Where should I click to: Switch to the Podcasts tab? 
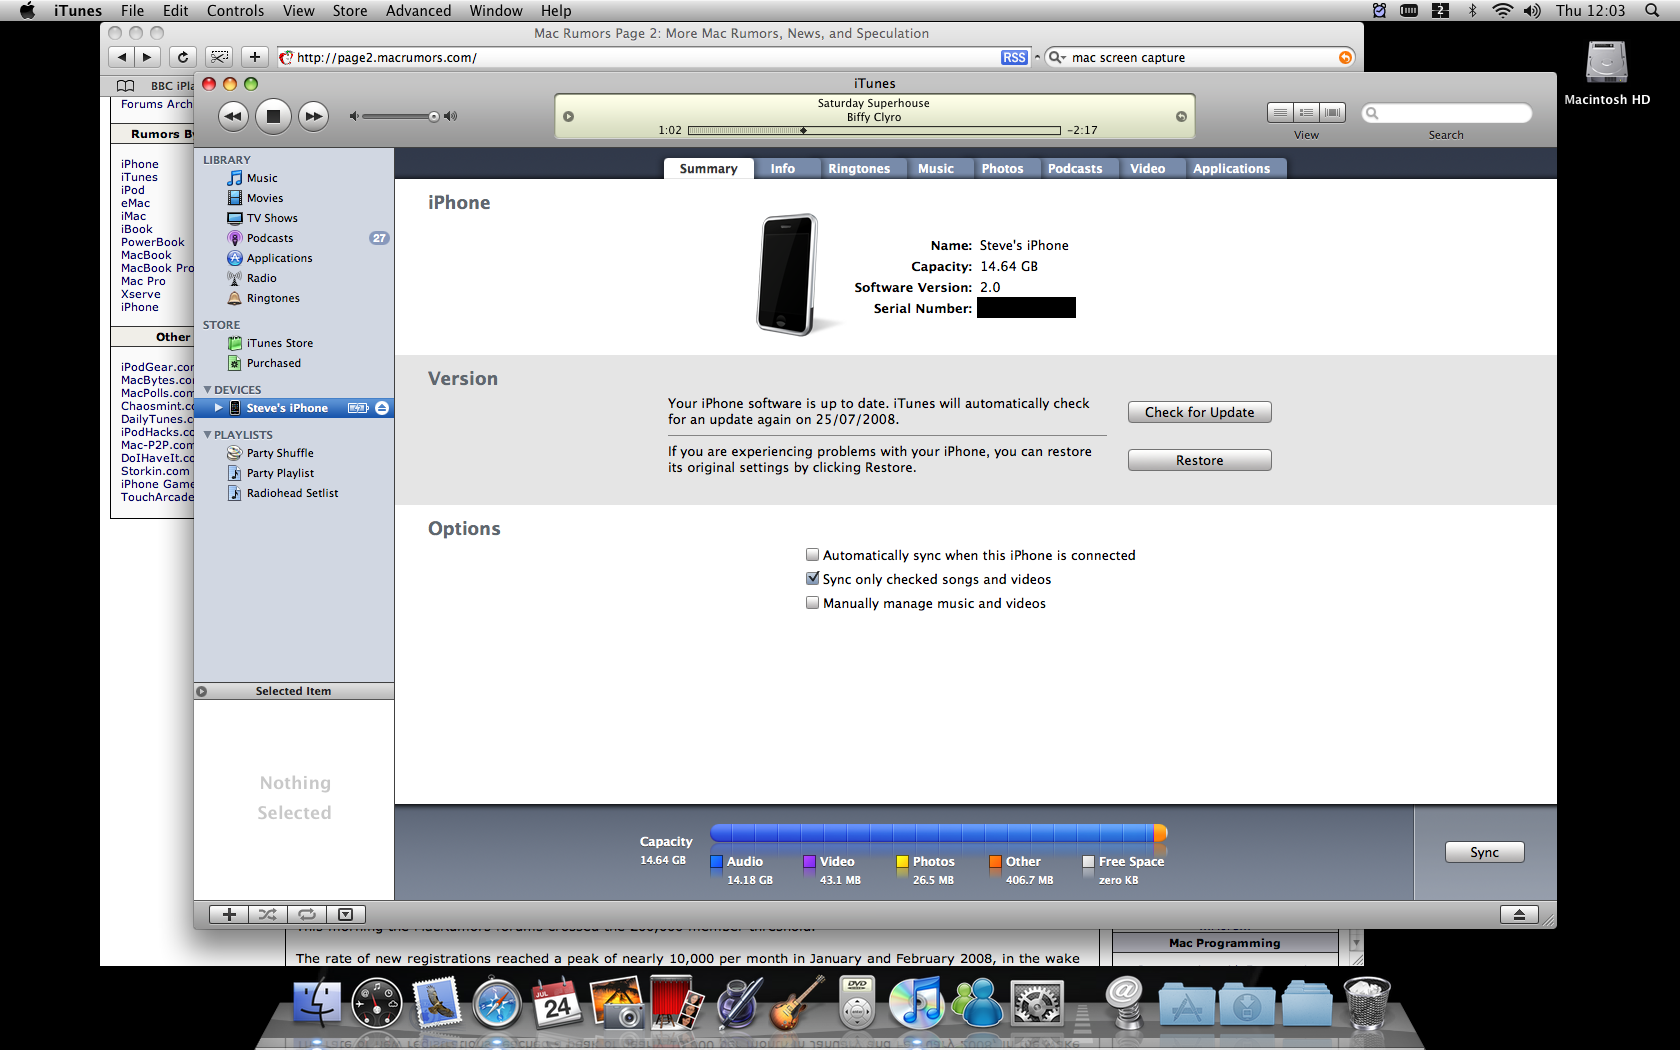tap(1075, 169)
